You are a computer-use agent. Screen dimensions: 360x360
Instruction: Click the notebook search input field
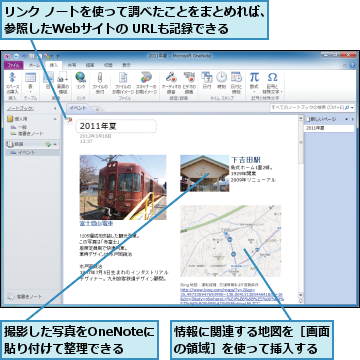pos(307,108)
